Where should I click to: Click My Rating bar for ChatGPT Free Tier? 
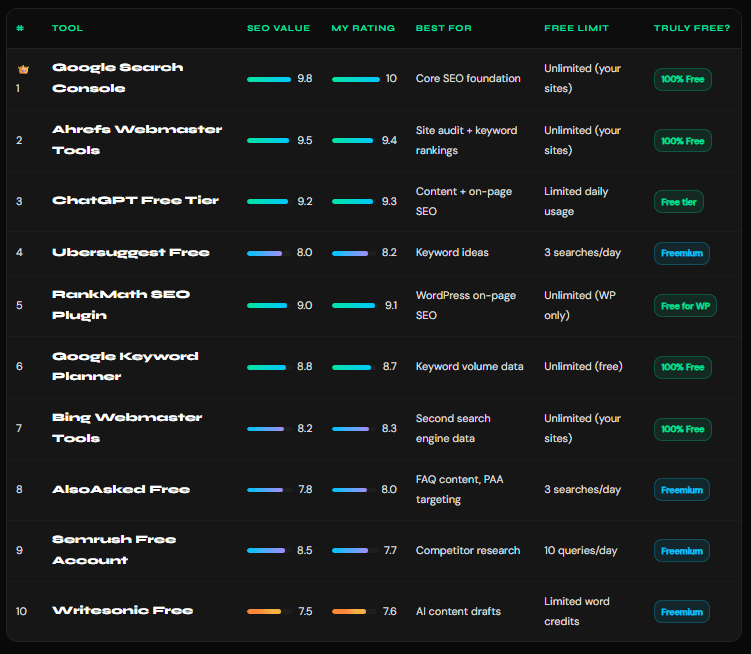pos(352,201)
